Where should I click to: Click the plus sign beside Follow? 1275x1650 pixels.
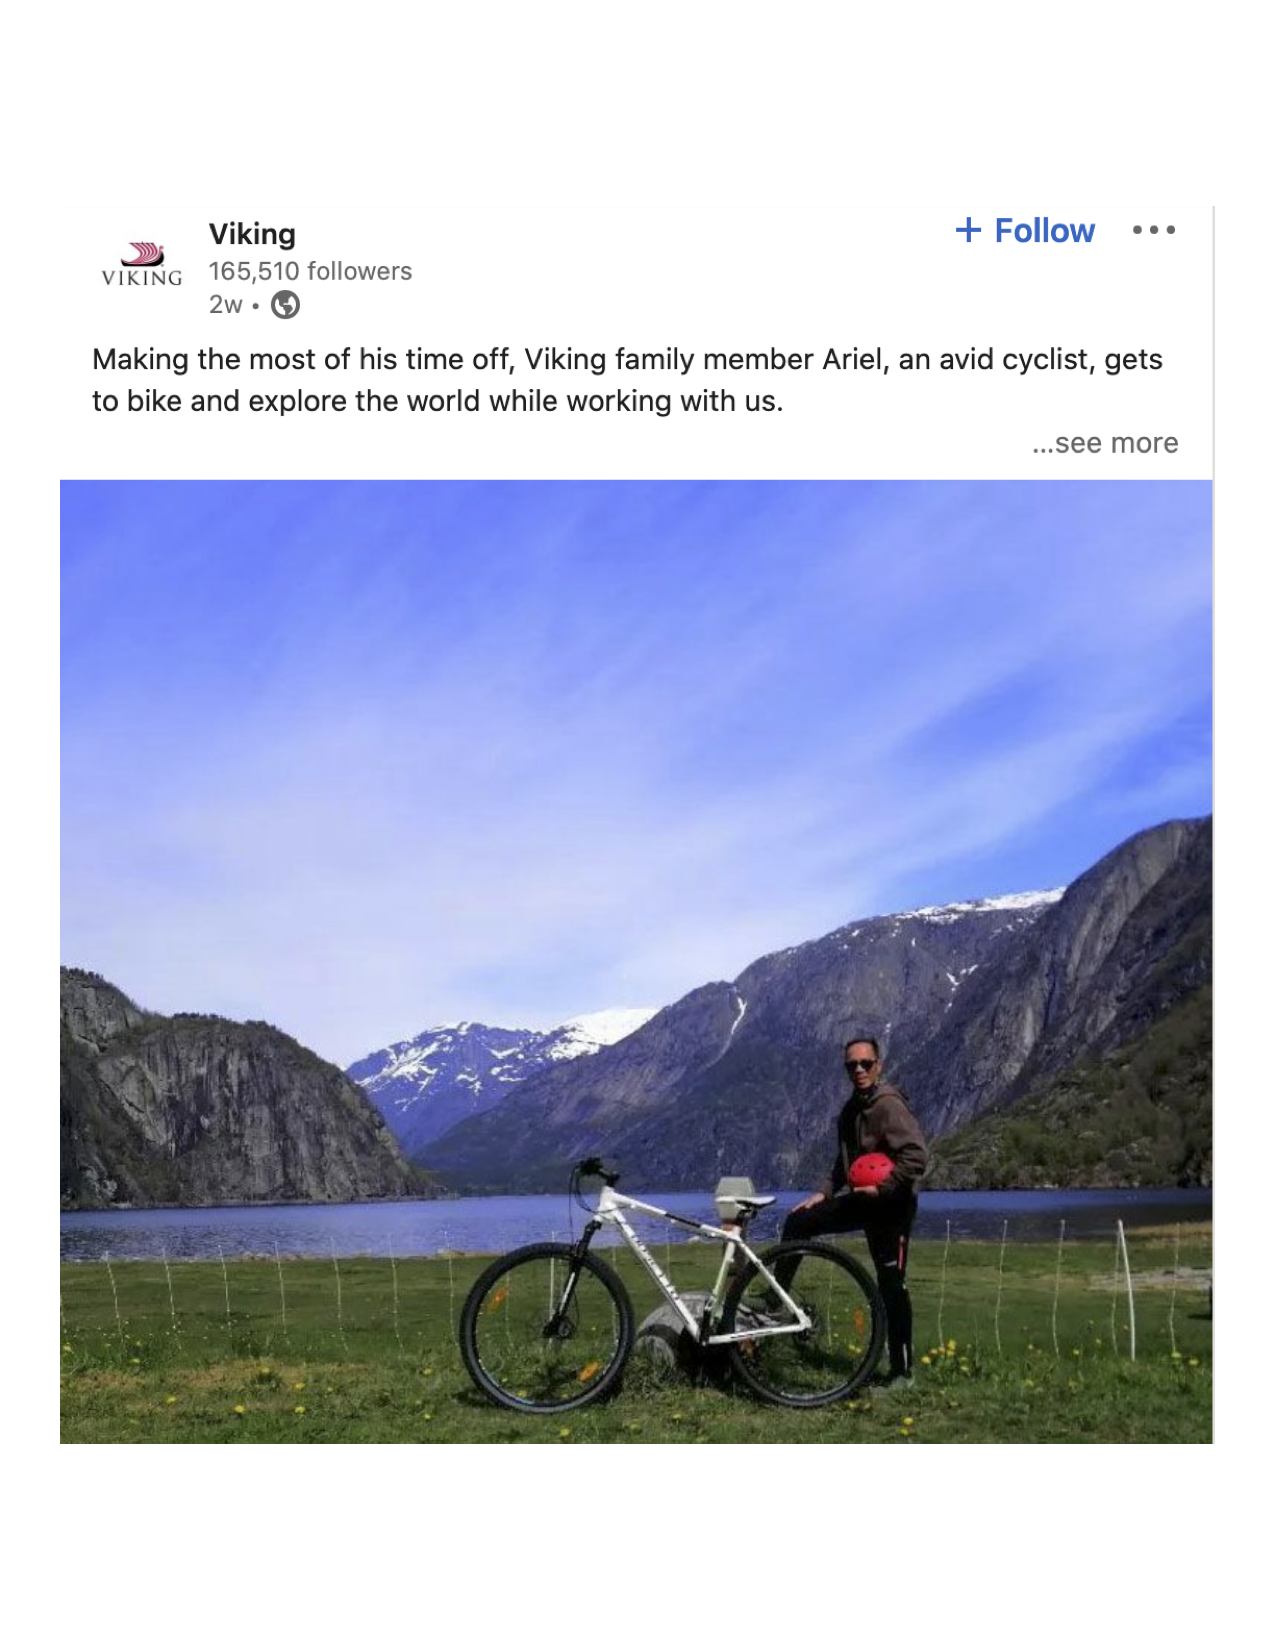pos(967,230)
